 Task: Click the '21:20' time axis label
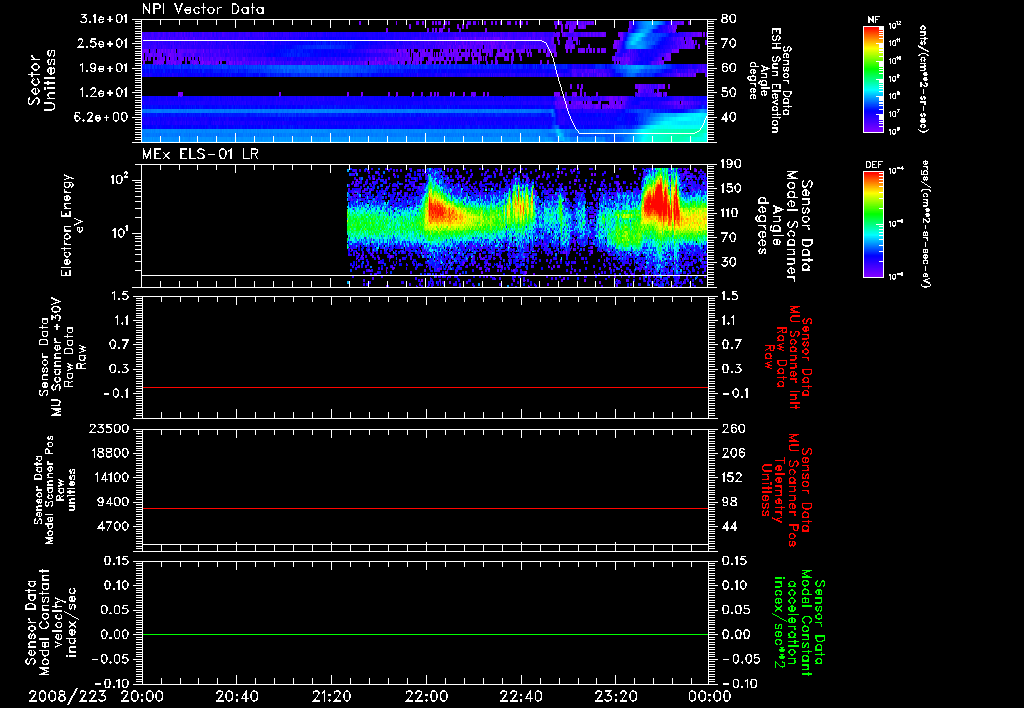tap(331, 696)
